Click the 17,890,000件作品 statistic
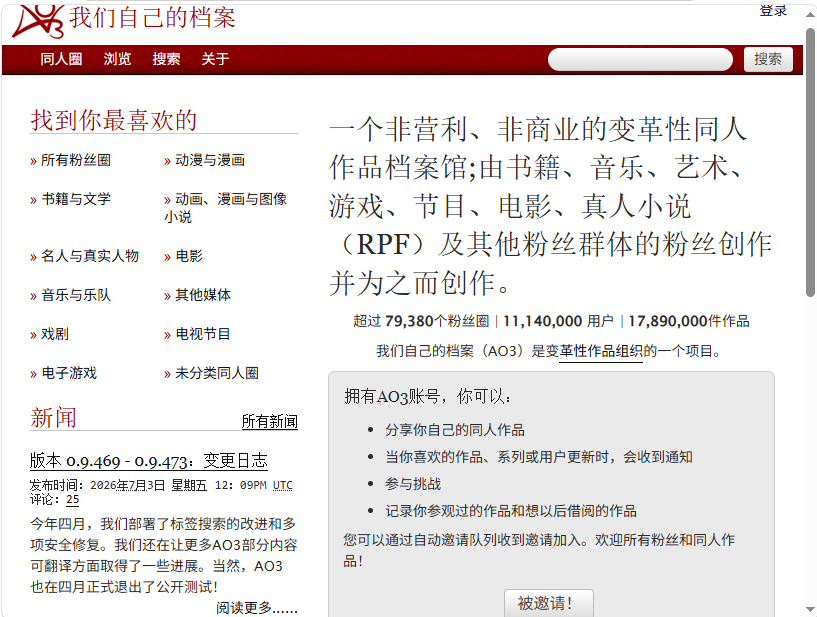This screenshot has width=817, height=617. (x=689, y=321)
